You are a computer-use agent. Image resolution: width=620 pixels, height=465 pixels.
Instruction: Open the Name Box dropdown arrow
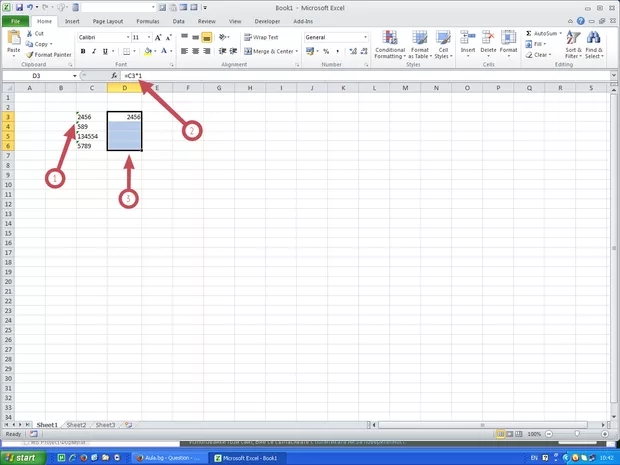(x=74, y=76)
